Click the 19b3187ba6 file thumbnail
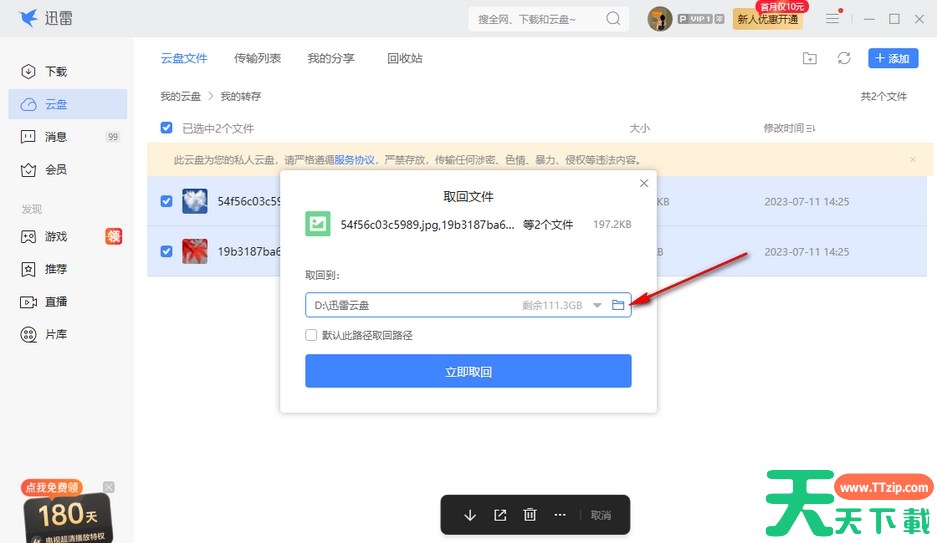Screen dimensions: 938x543 click(x=195, y=251)
